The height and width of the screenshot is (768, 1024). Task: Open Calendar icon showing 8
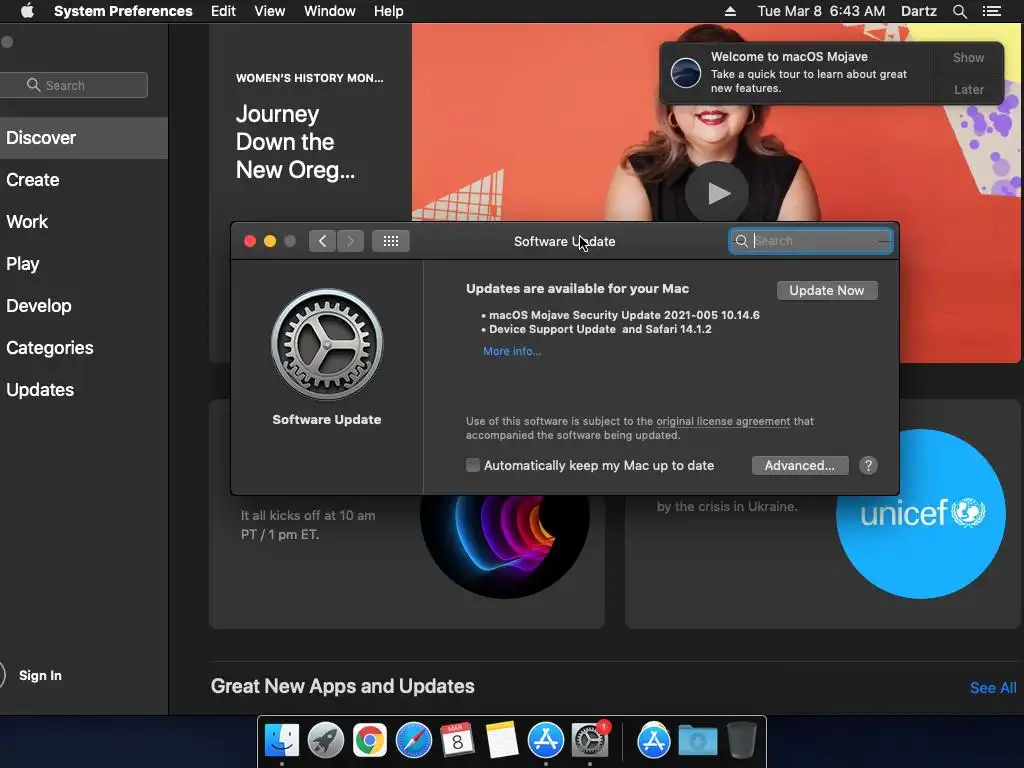[457, 741]
